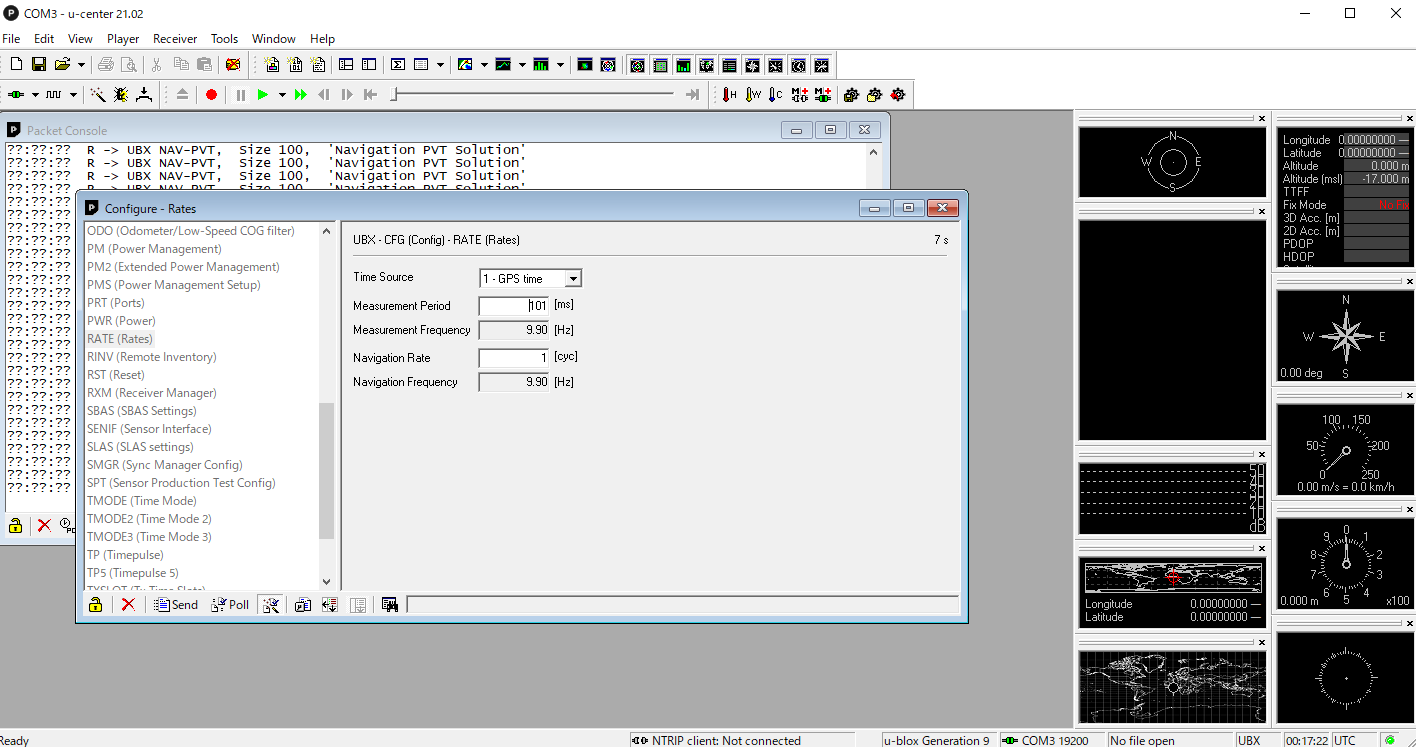The height and width of the screenshot is (747, 1416).
Task: Open the Statistic view sigma icon
Action: click(398, 64)
